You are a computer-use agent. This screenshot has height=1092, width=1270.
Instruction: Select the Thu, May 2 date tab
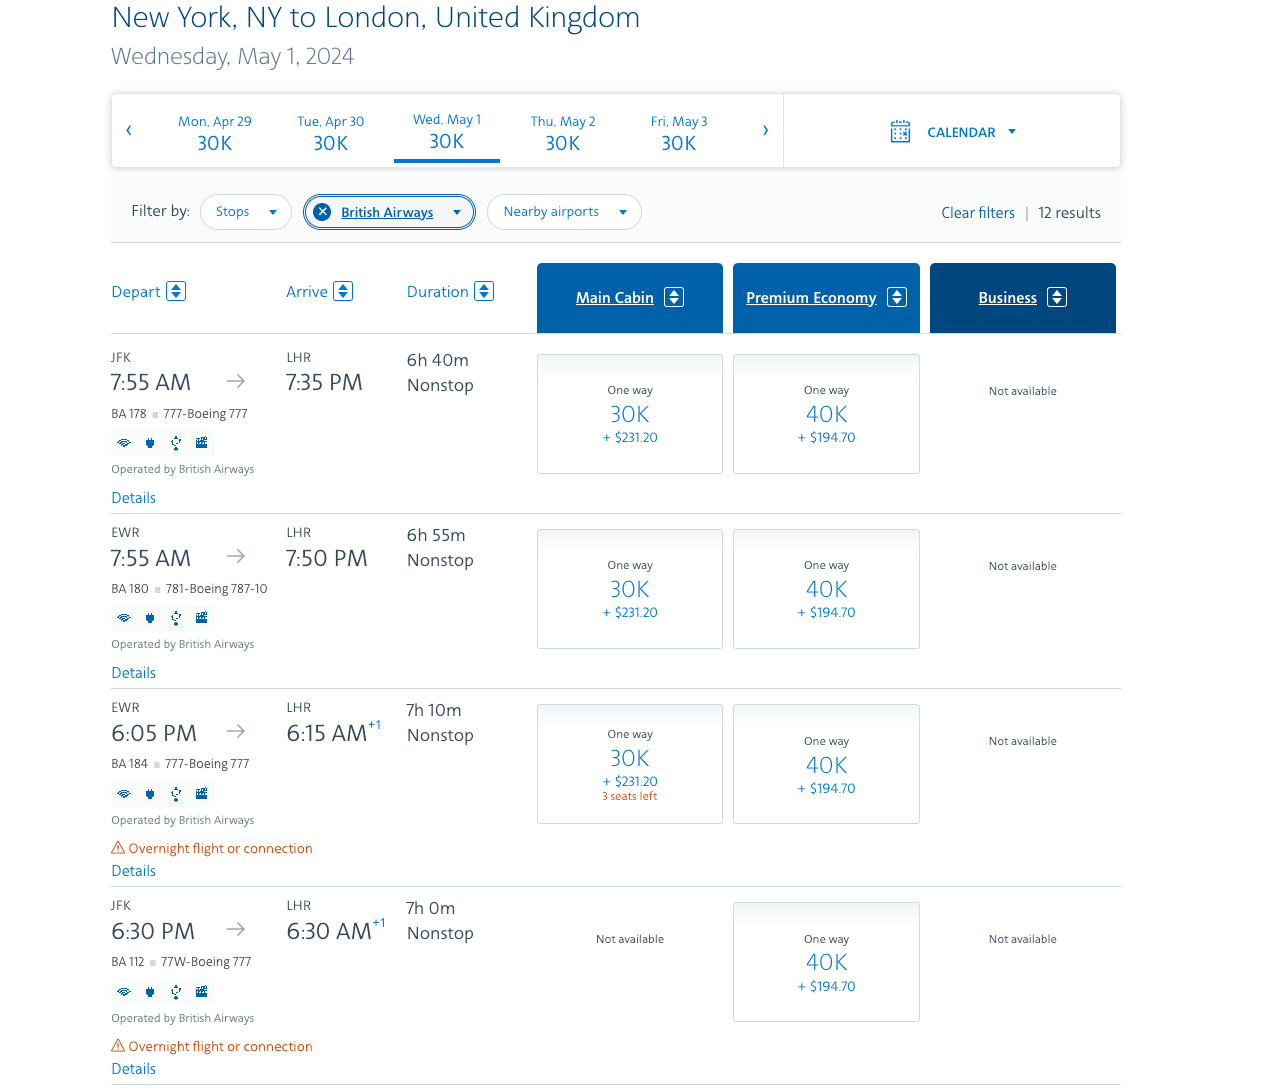pyautogui.click(x=563, y=132)
